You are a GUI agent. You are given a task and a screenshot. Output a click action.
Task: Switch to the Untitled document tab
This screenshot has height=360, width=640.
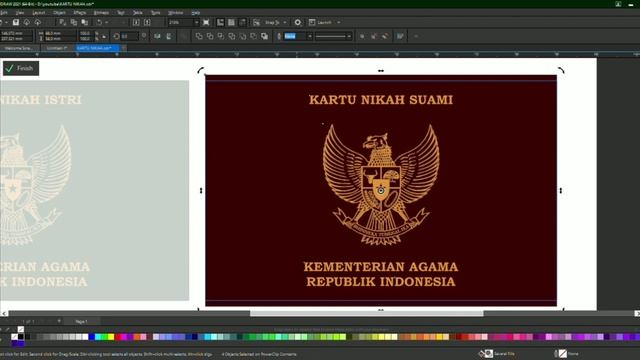(x=57, y=48)
